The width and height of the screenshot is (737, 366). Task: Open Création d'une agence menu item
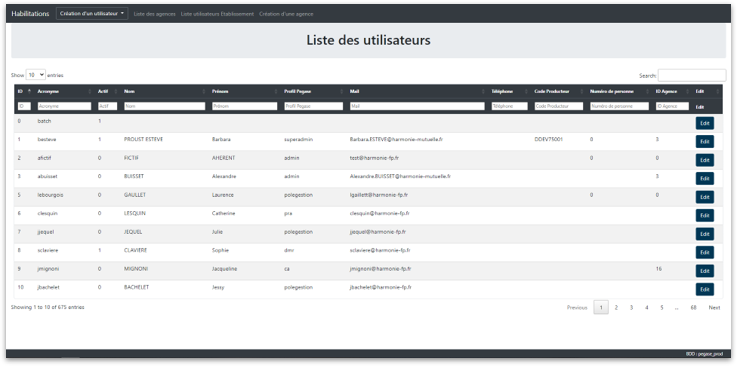point(286,14)
